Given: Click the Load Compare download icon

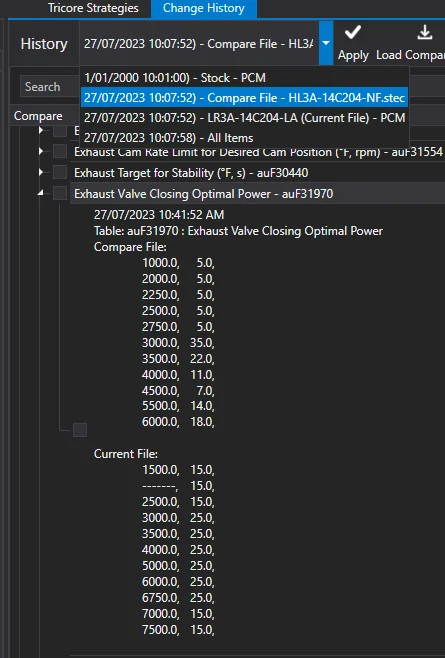Looking at the screenshot, I should [x=425, y=32].
